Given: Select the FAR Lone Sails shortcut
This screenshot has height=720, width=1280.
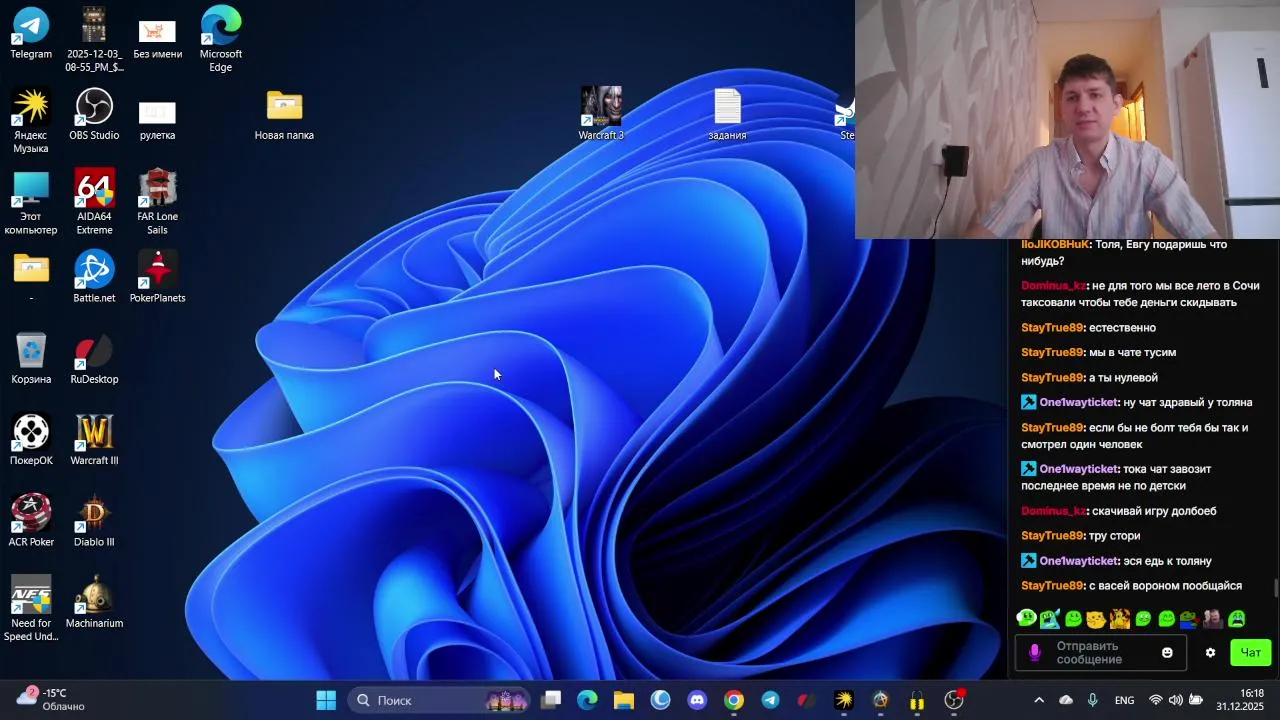Looking at the screenshot, I should point(157,202).
